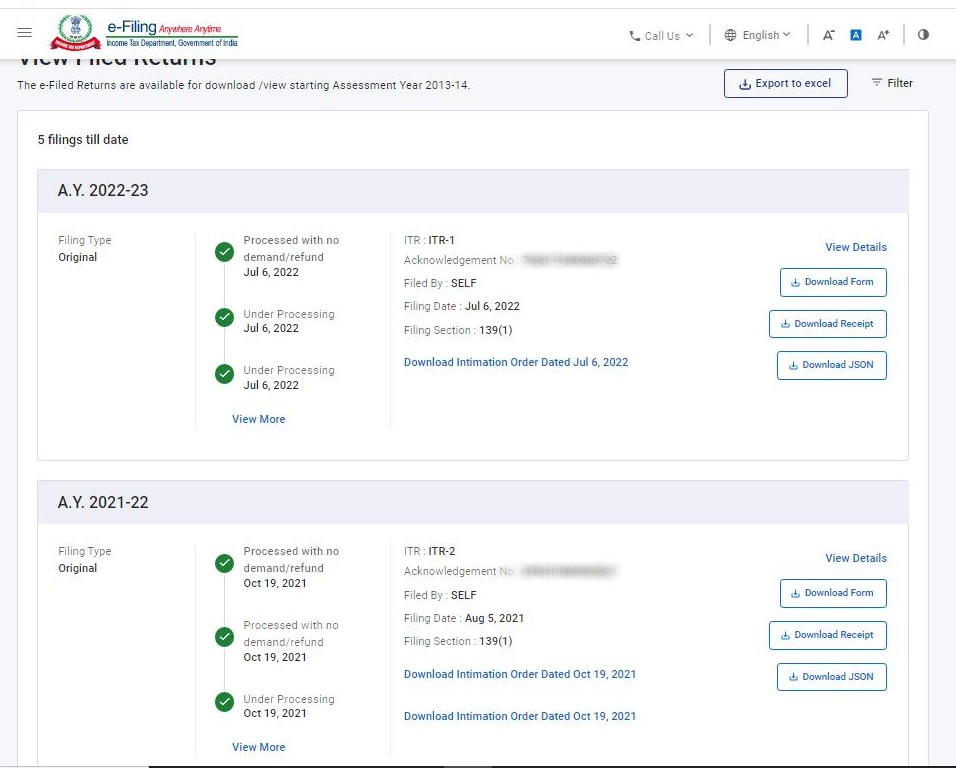Open View Details for A.Y. 2021-22
Viewport: 956px width, 768px height.
pos(855,558)
